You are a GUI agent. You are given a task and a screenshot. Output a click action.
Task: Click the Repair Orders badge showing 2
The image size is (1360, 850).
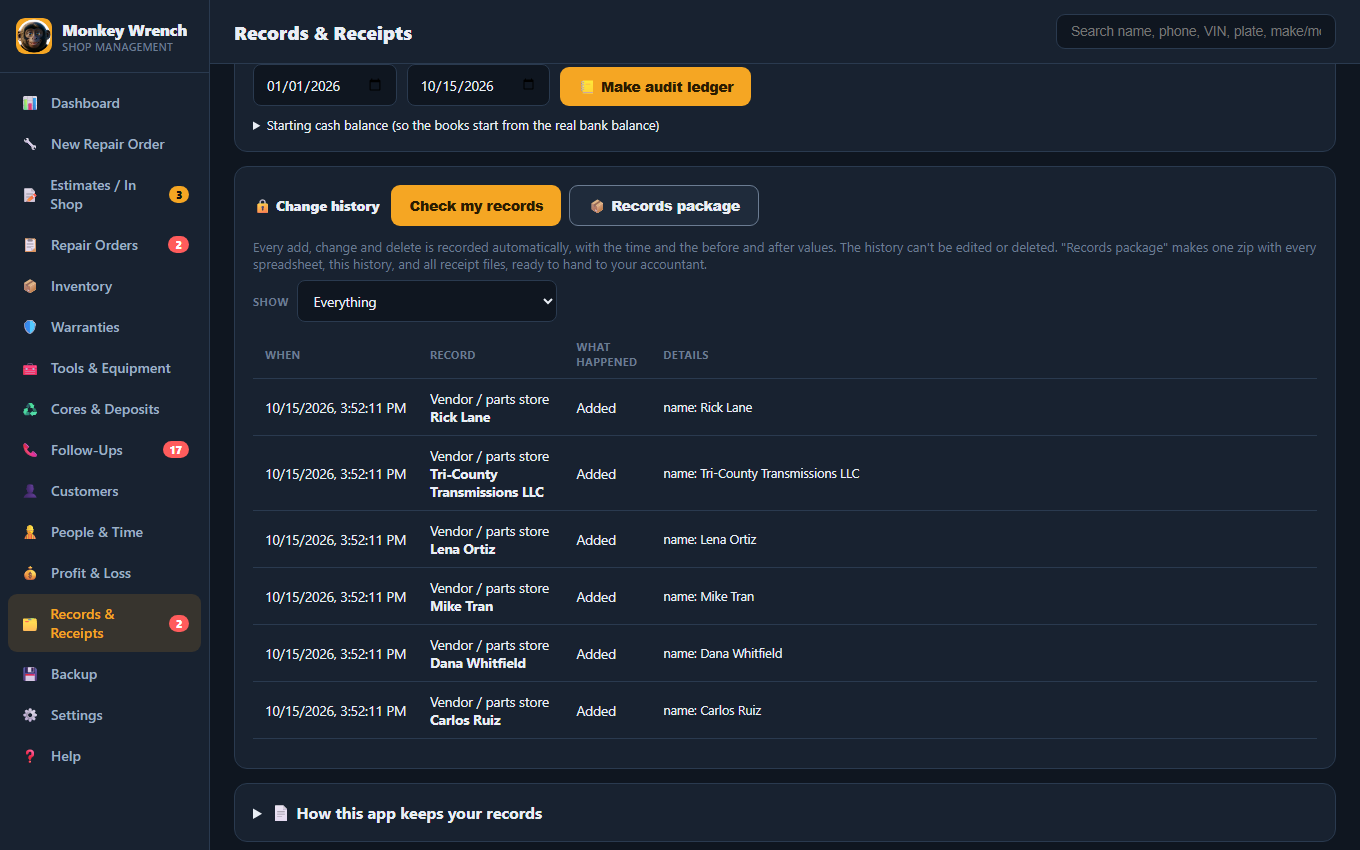coord(179,245)
